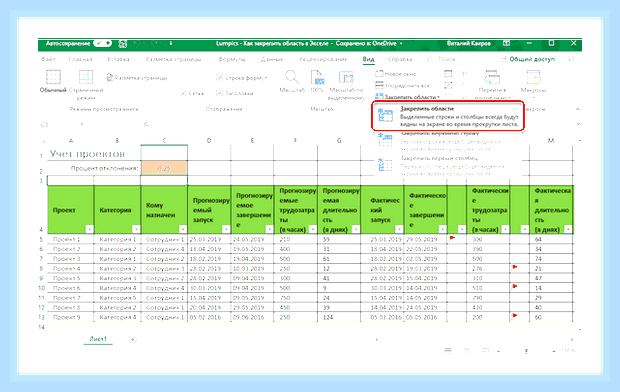
Task: Toggle the Сетка gridlines checkbox
Action: tap(192, 93)
